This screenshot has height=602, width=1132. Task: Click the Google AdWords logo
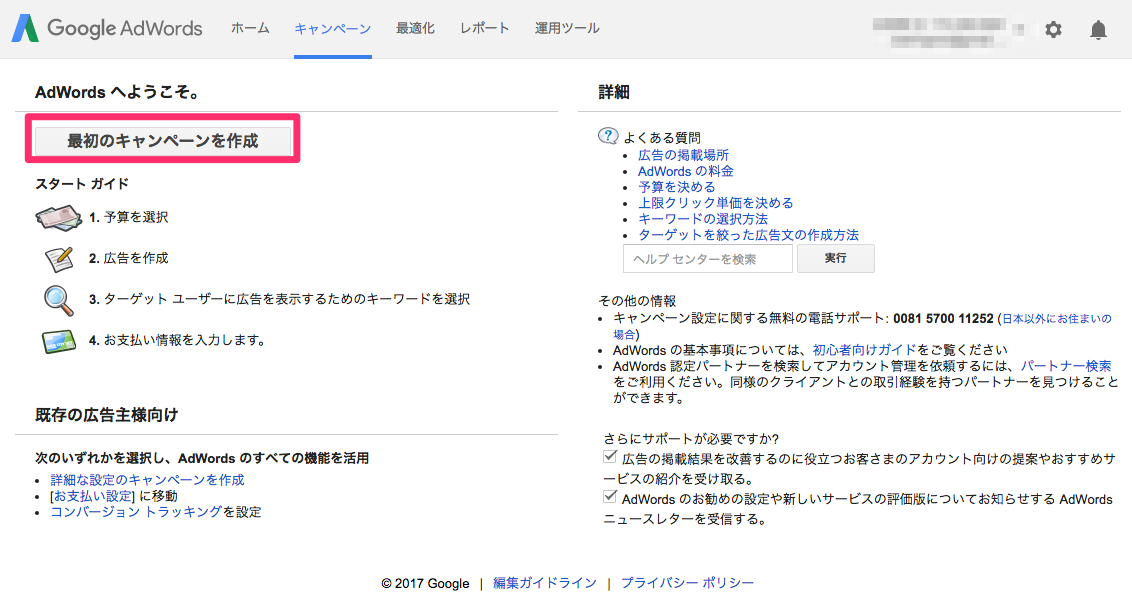coord(107,28)
